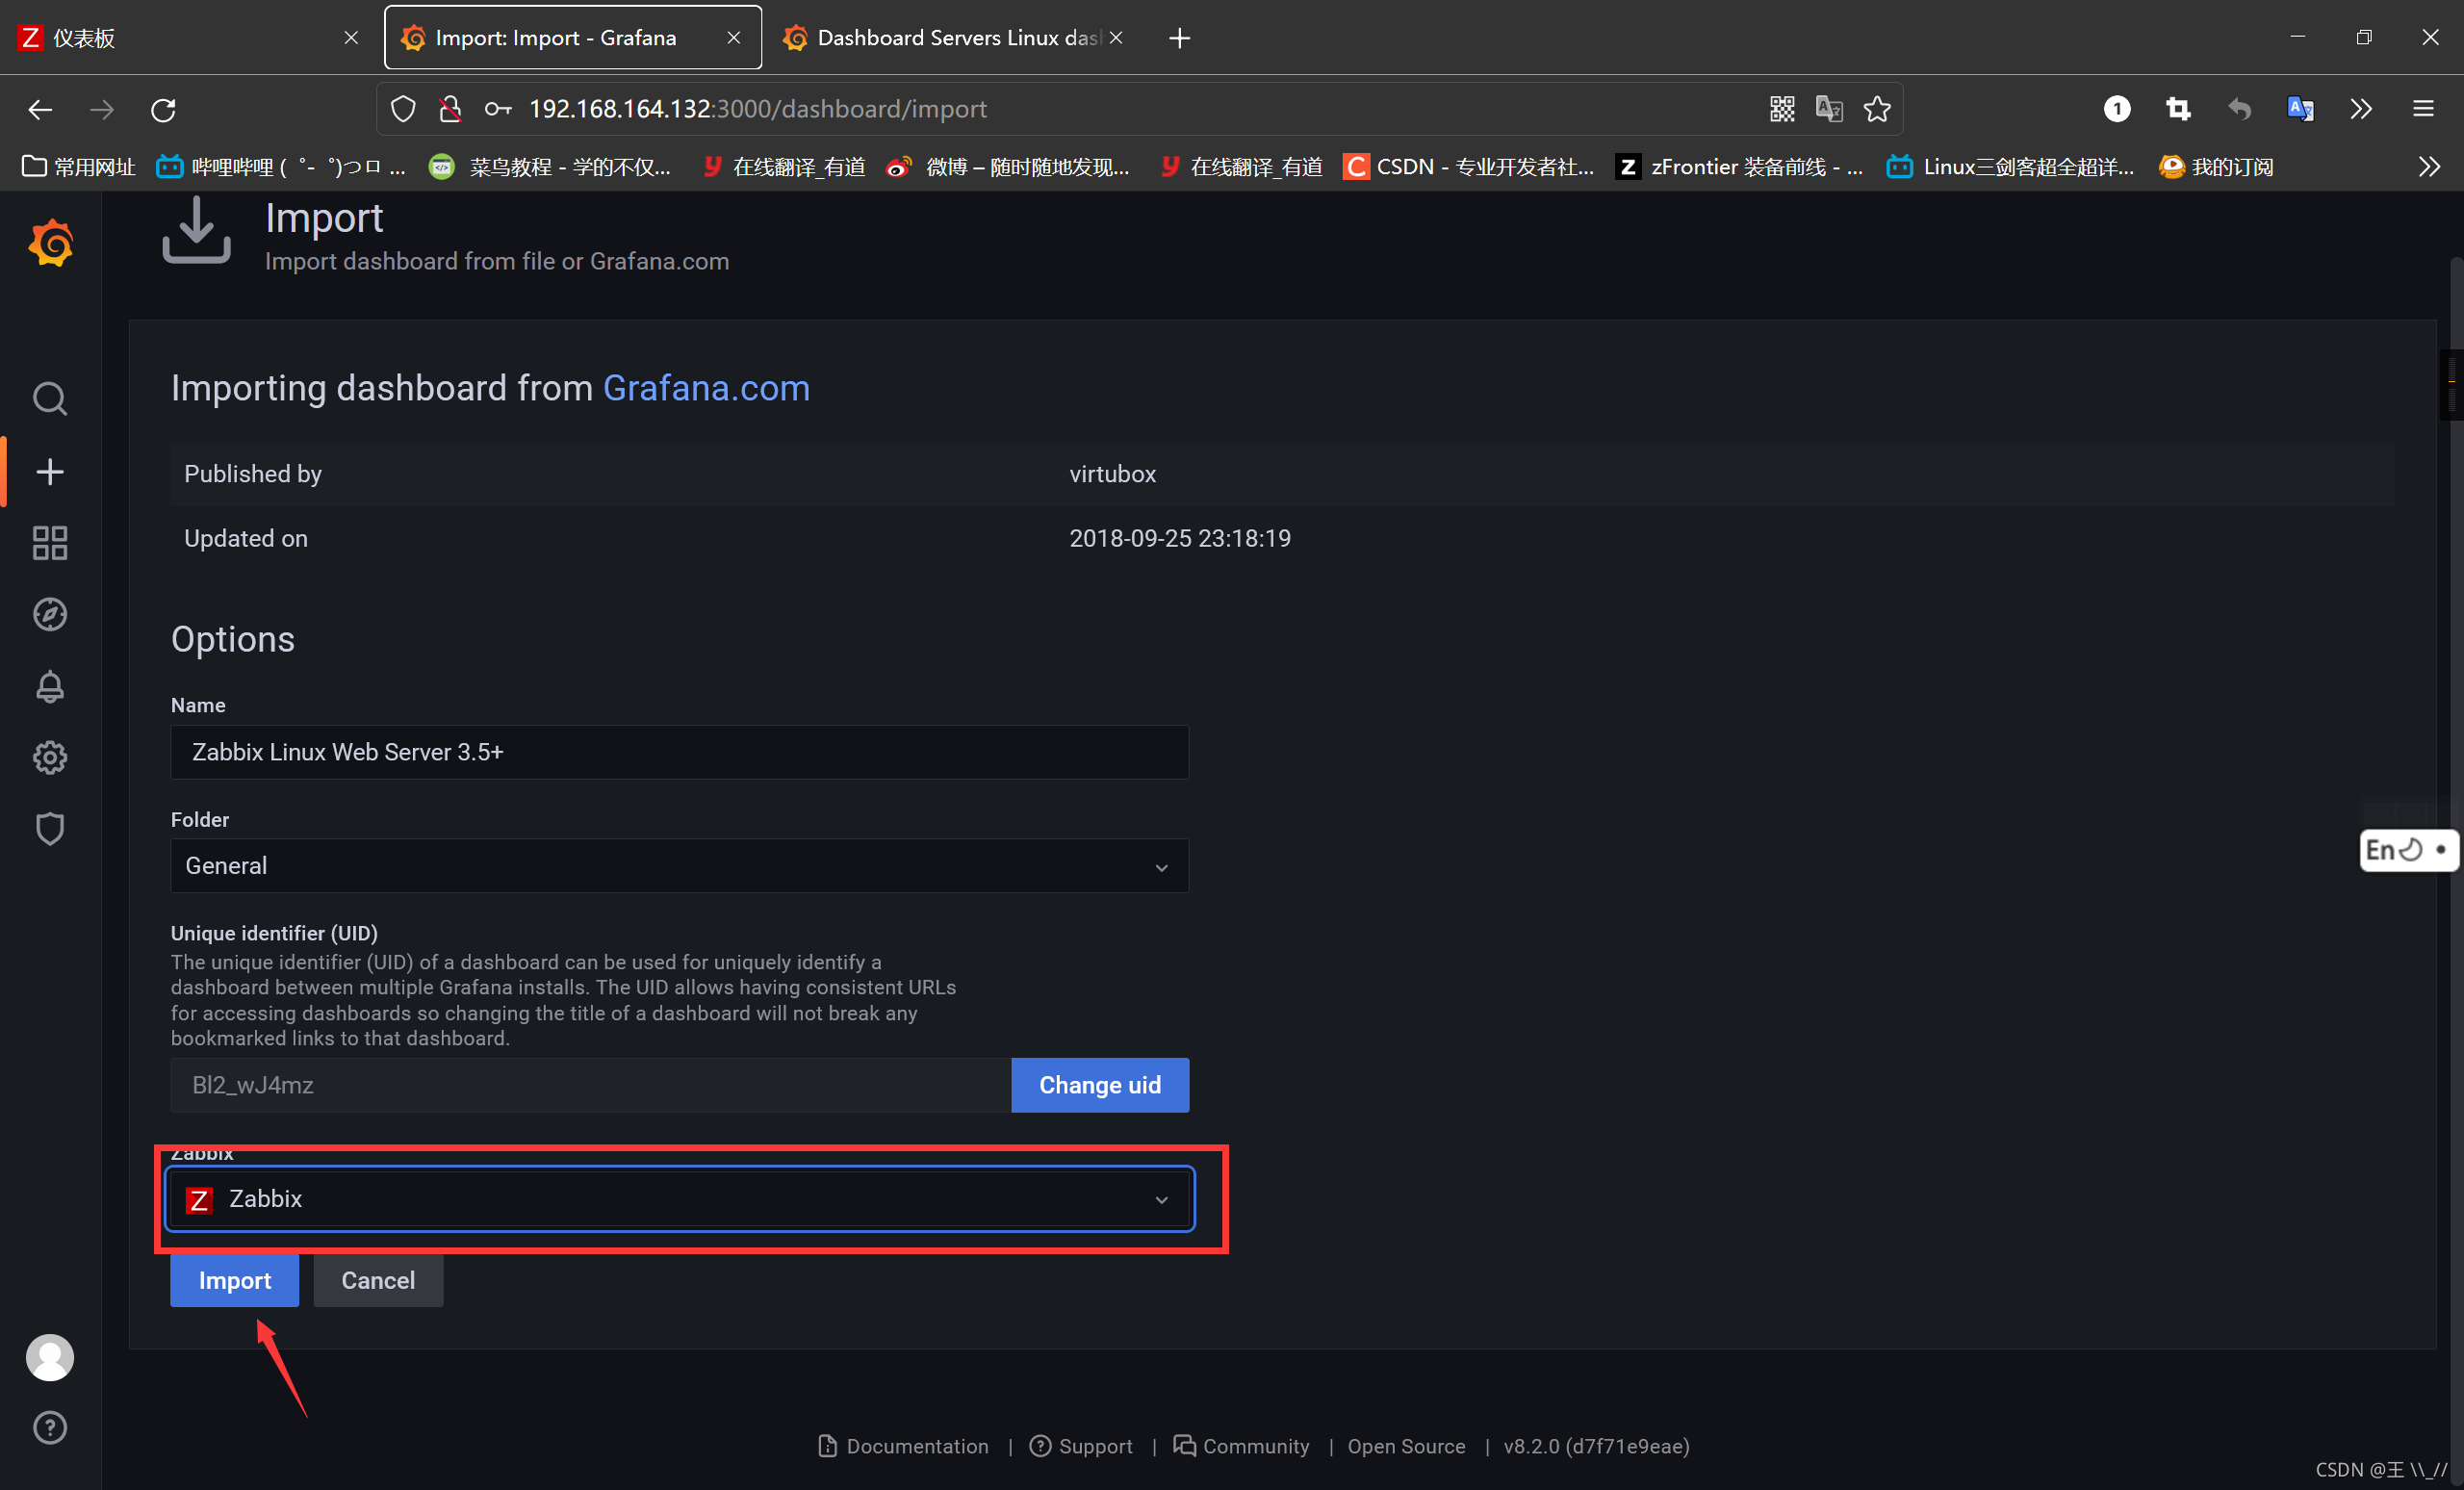Viewport: 2464px width, 1490px height.
Task: Click the UID field showing BI2_wJ4mz
Action: (x=591, y=1084)
